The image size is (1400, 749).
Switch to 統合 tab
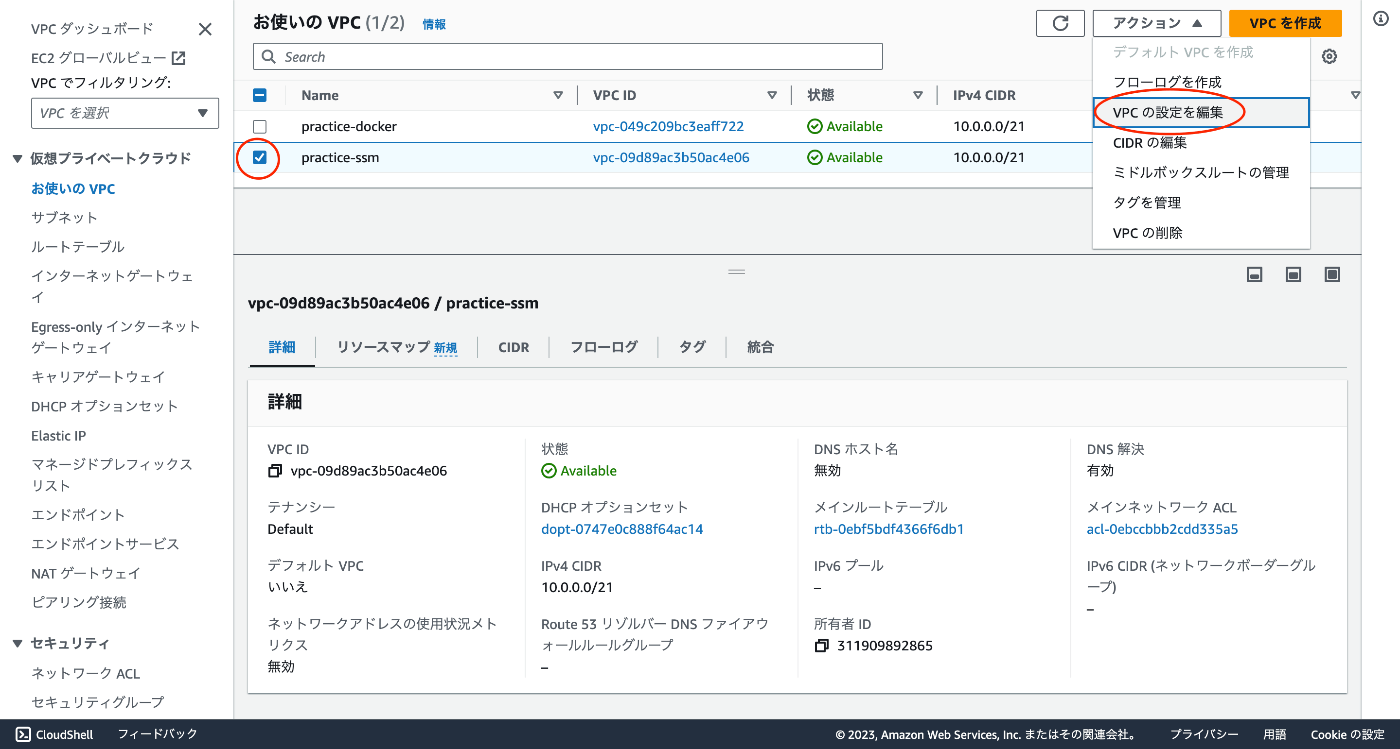[x=760, y=347]
